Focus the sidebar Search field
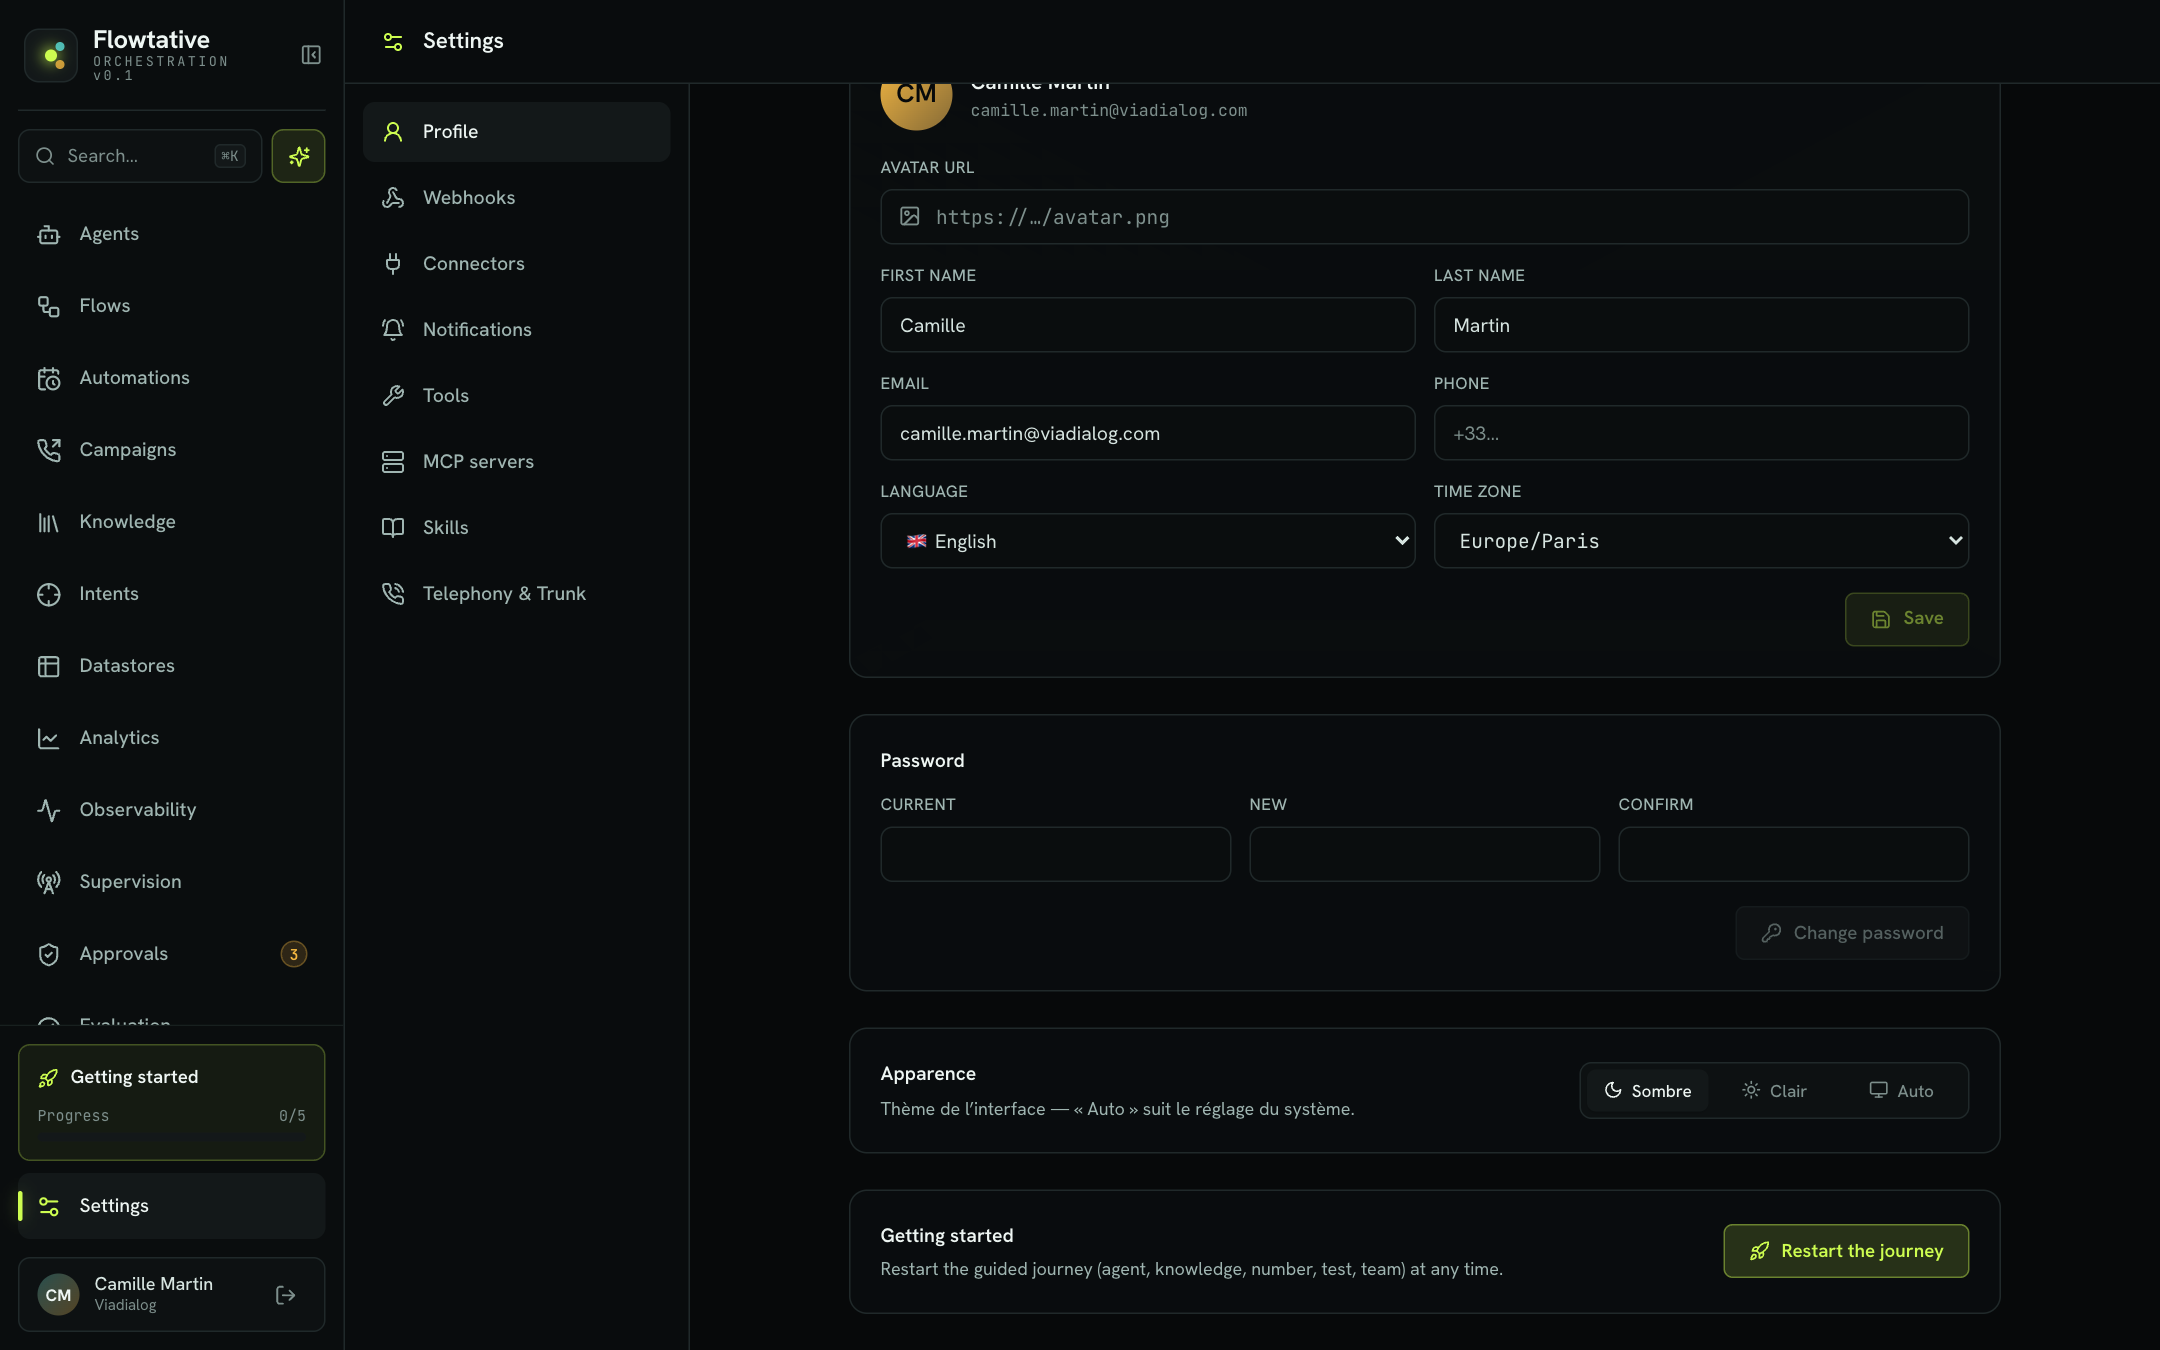The image size is (2160, 1350). coord(140,156)
